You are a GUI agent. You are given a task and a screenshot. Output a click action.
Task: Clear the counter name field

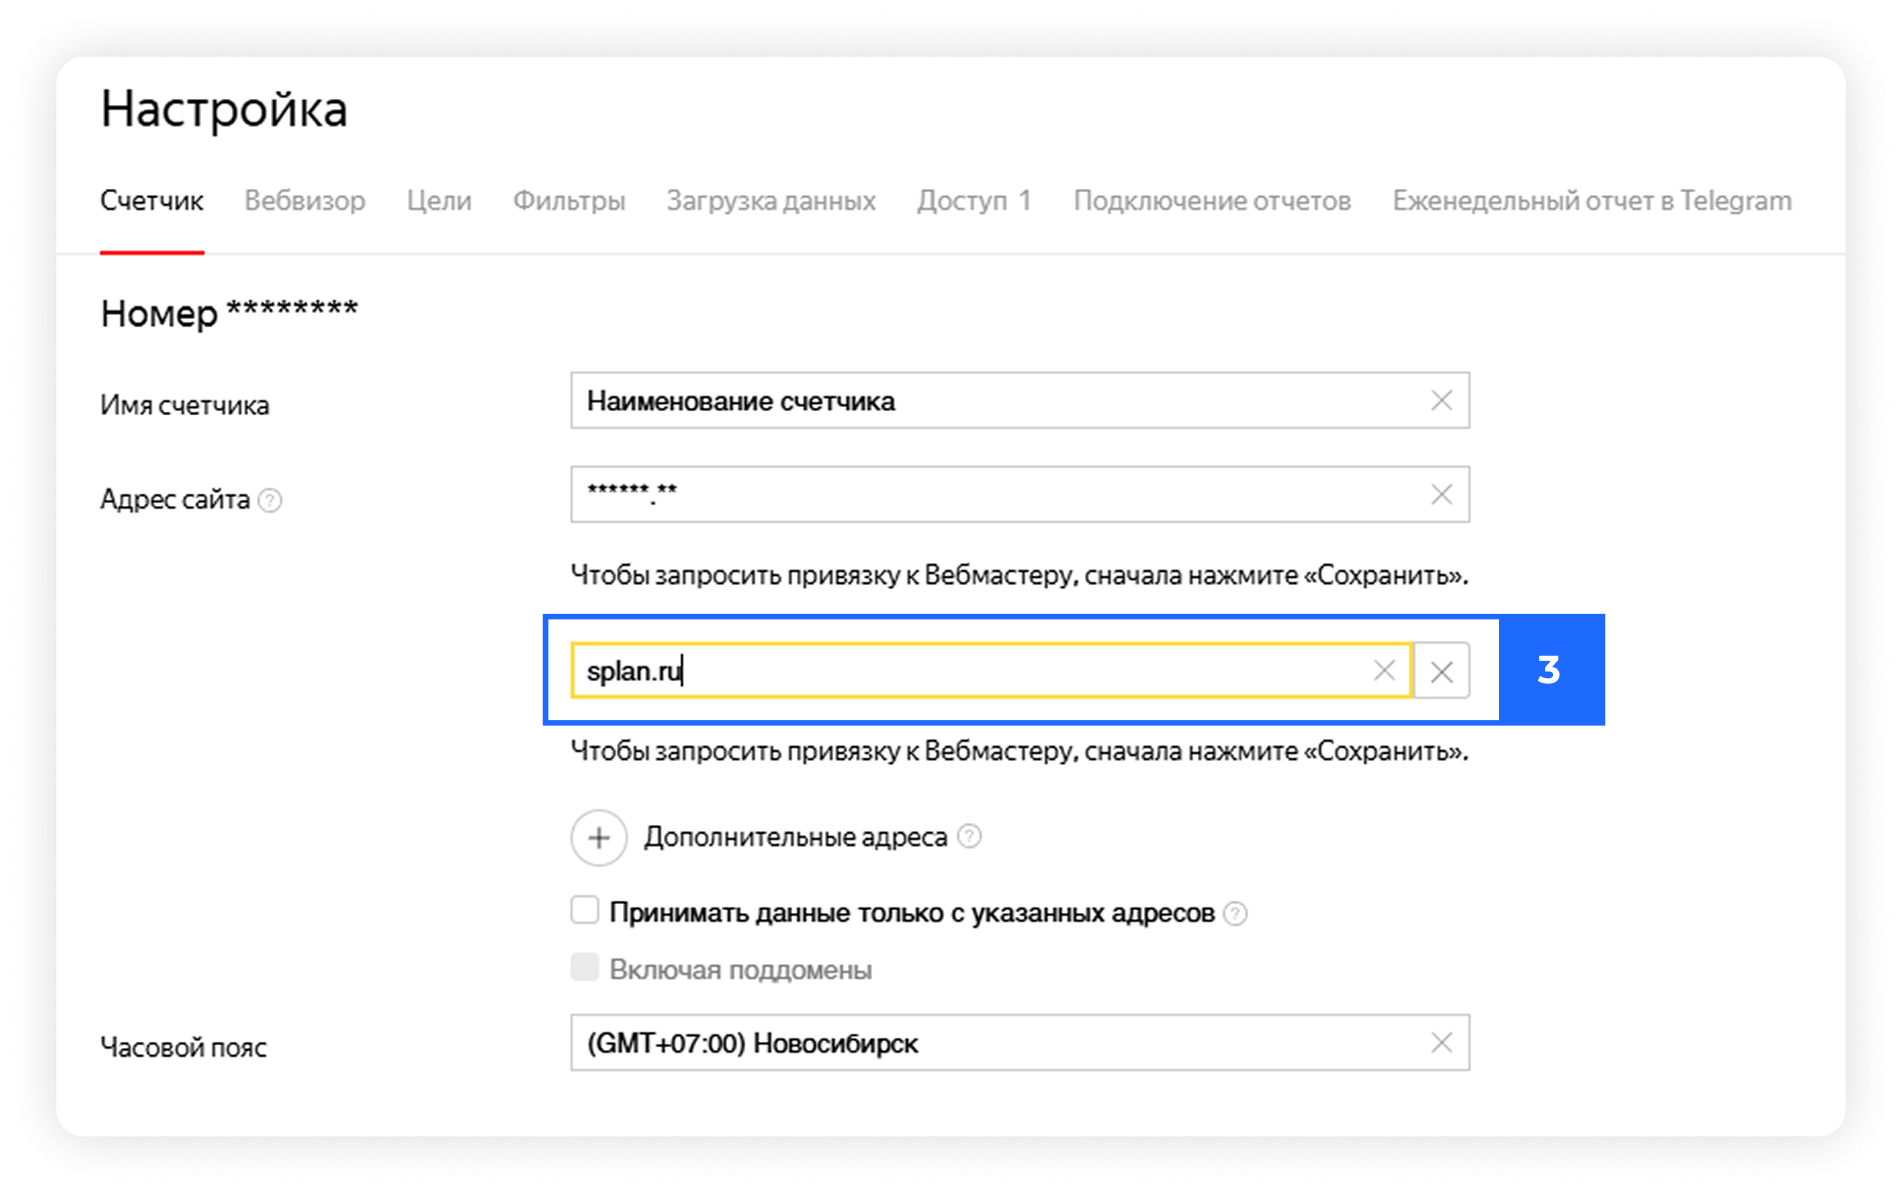(1441, 401)
